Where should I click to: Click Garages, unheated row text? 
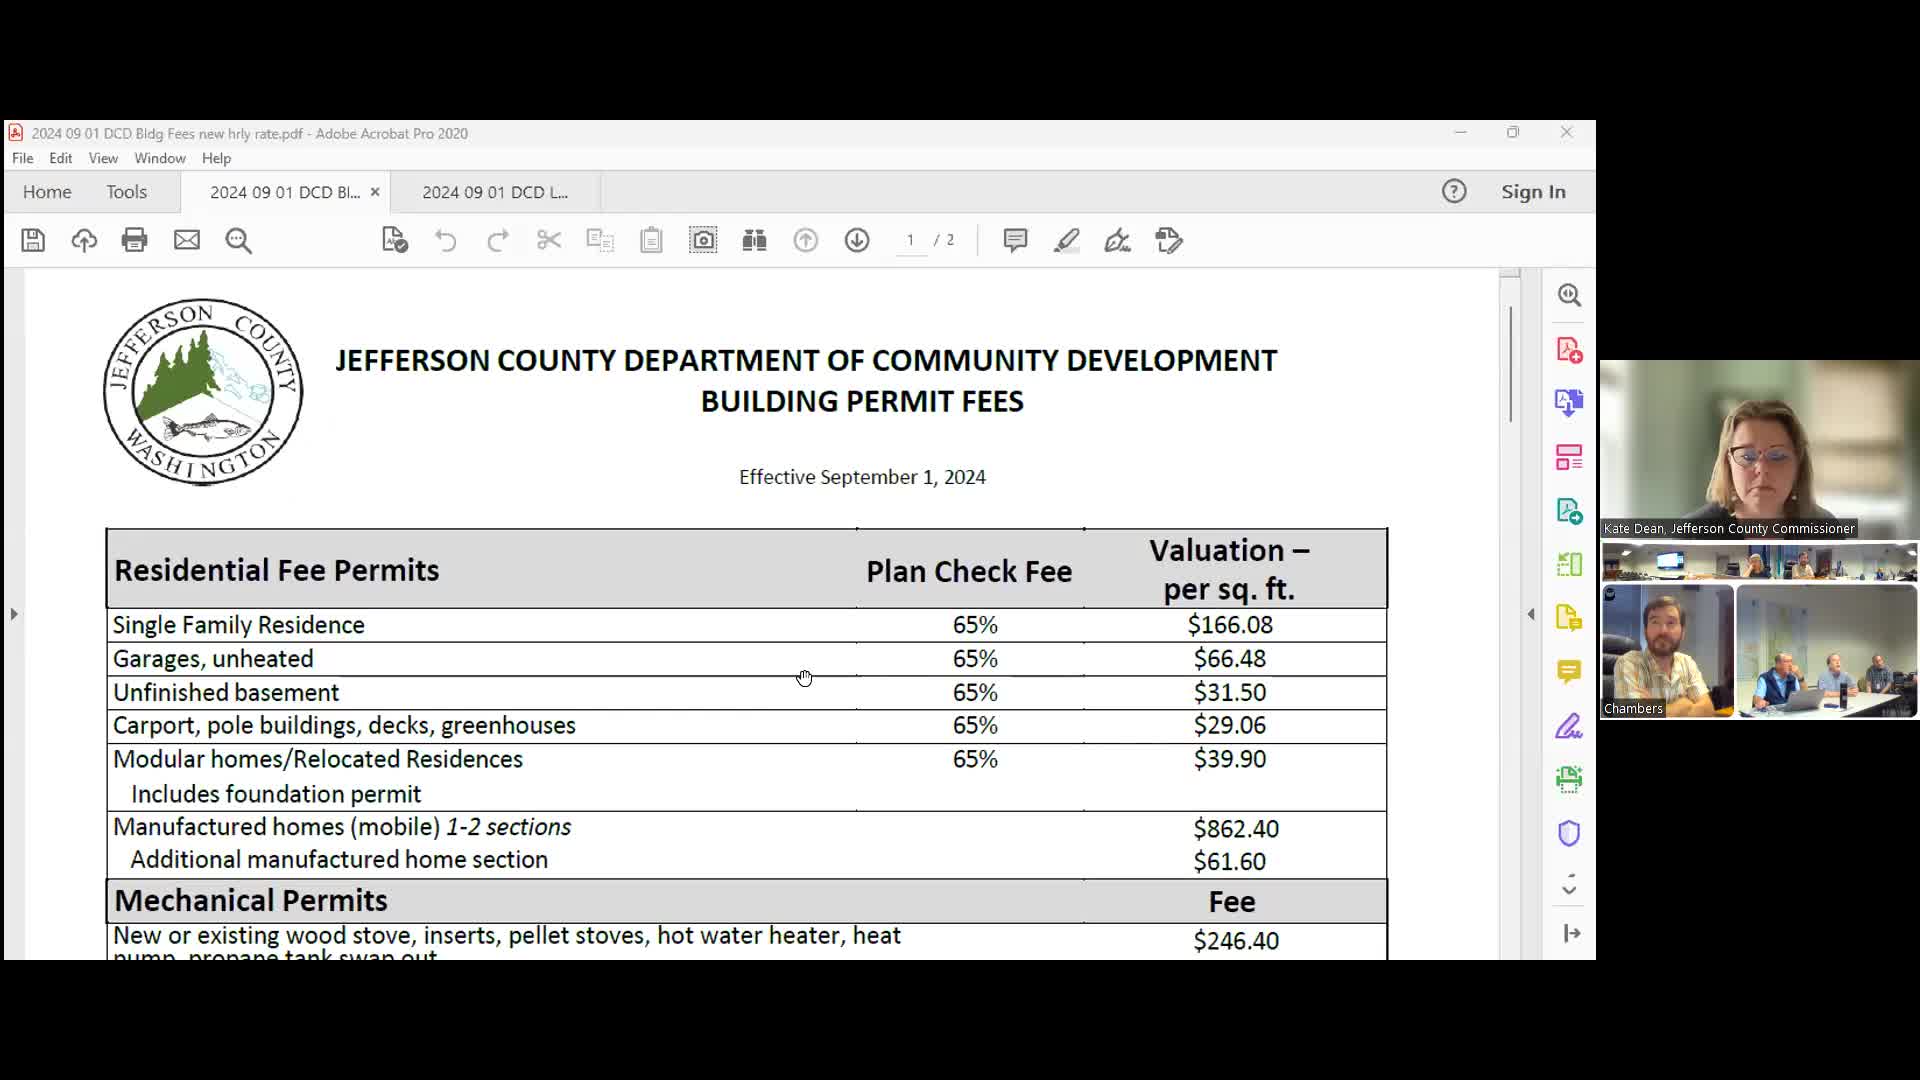pyautogui.click(x=213, y=659)
